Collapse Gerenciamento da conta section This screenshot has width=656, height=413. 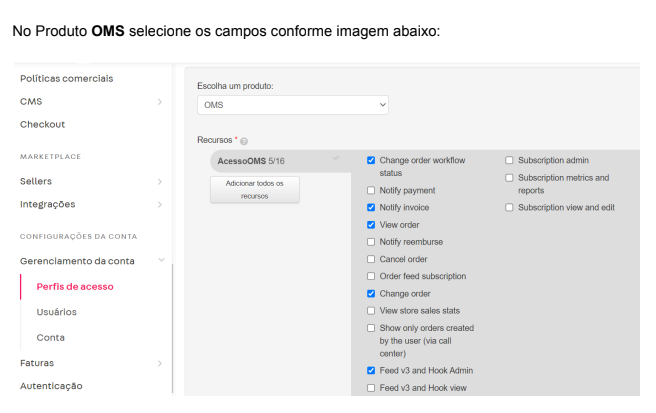(x=159, y=261)
